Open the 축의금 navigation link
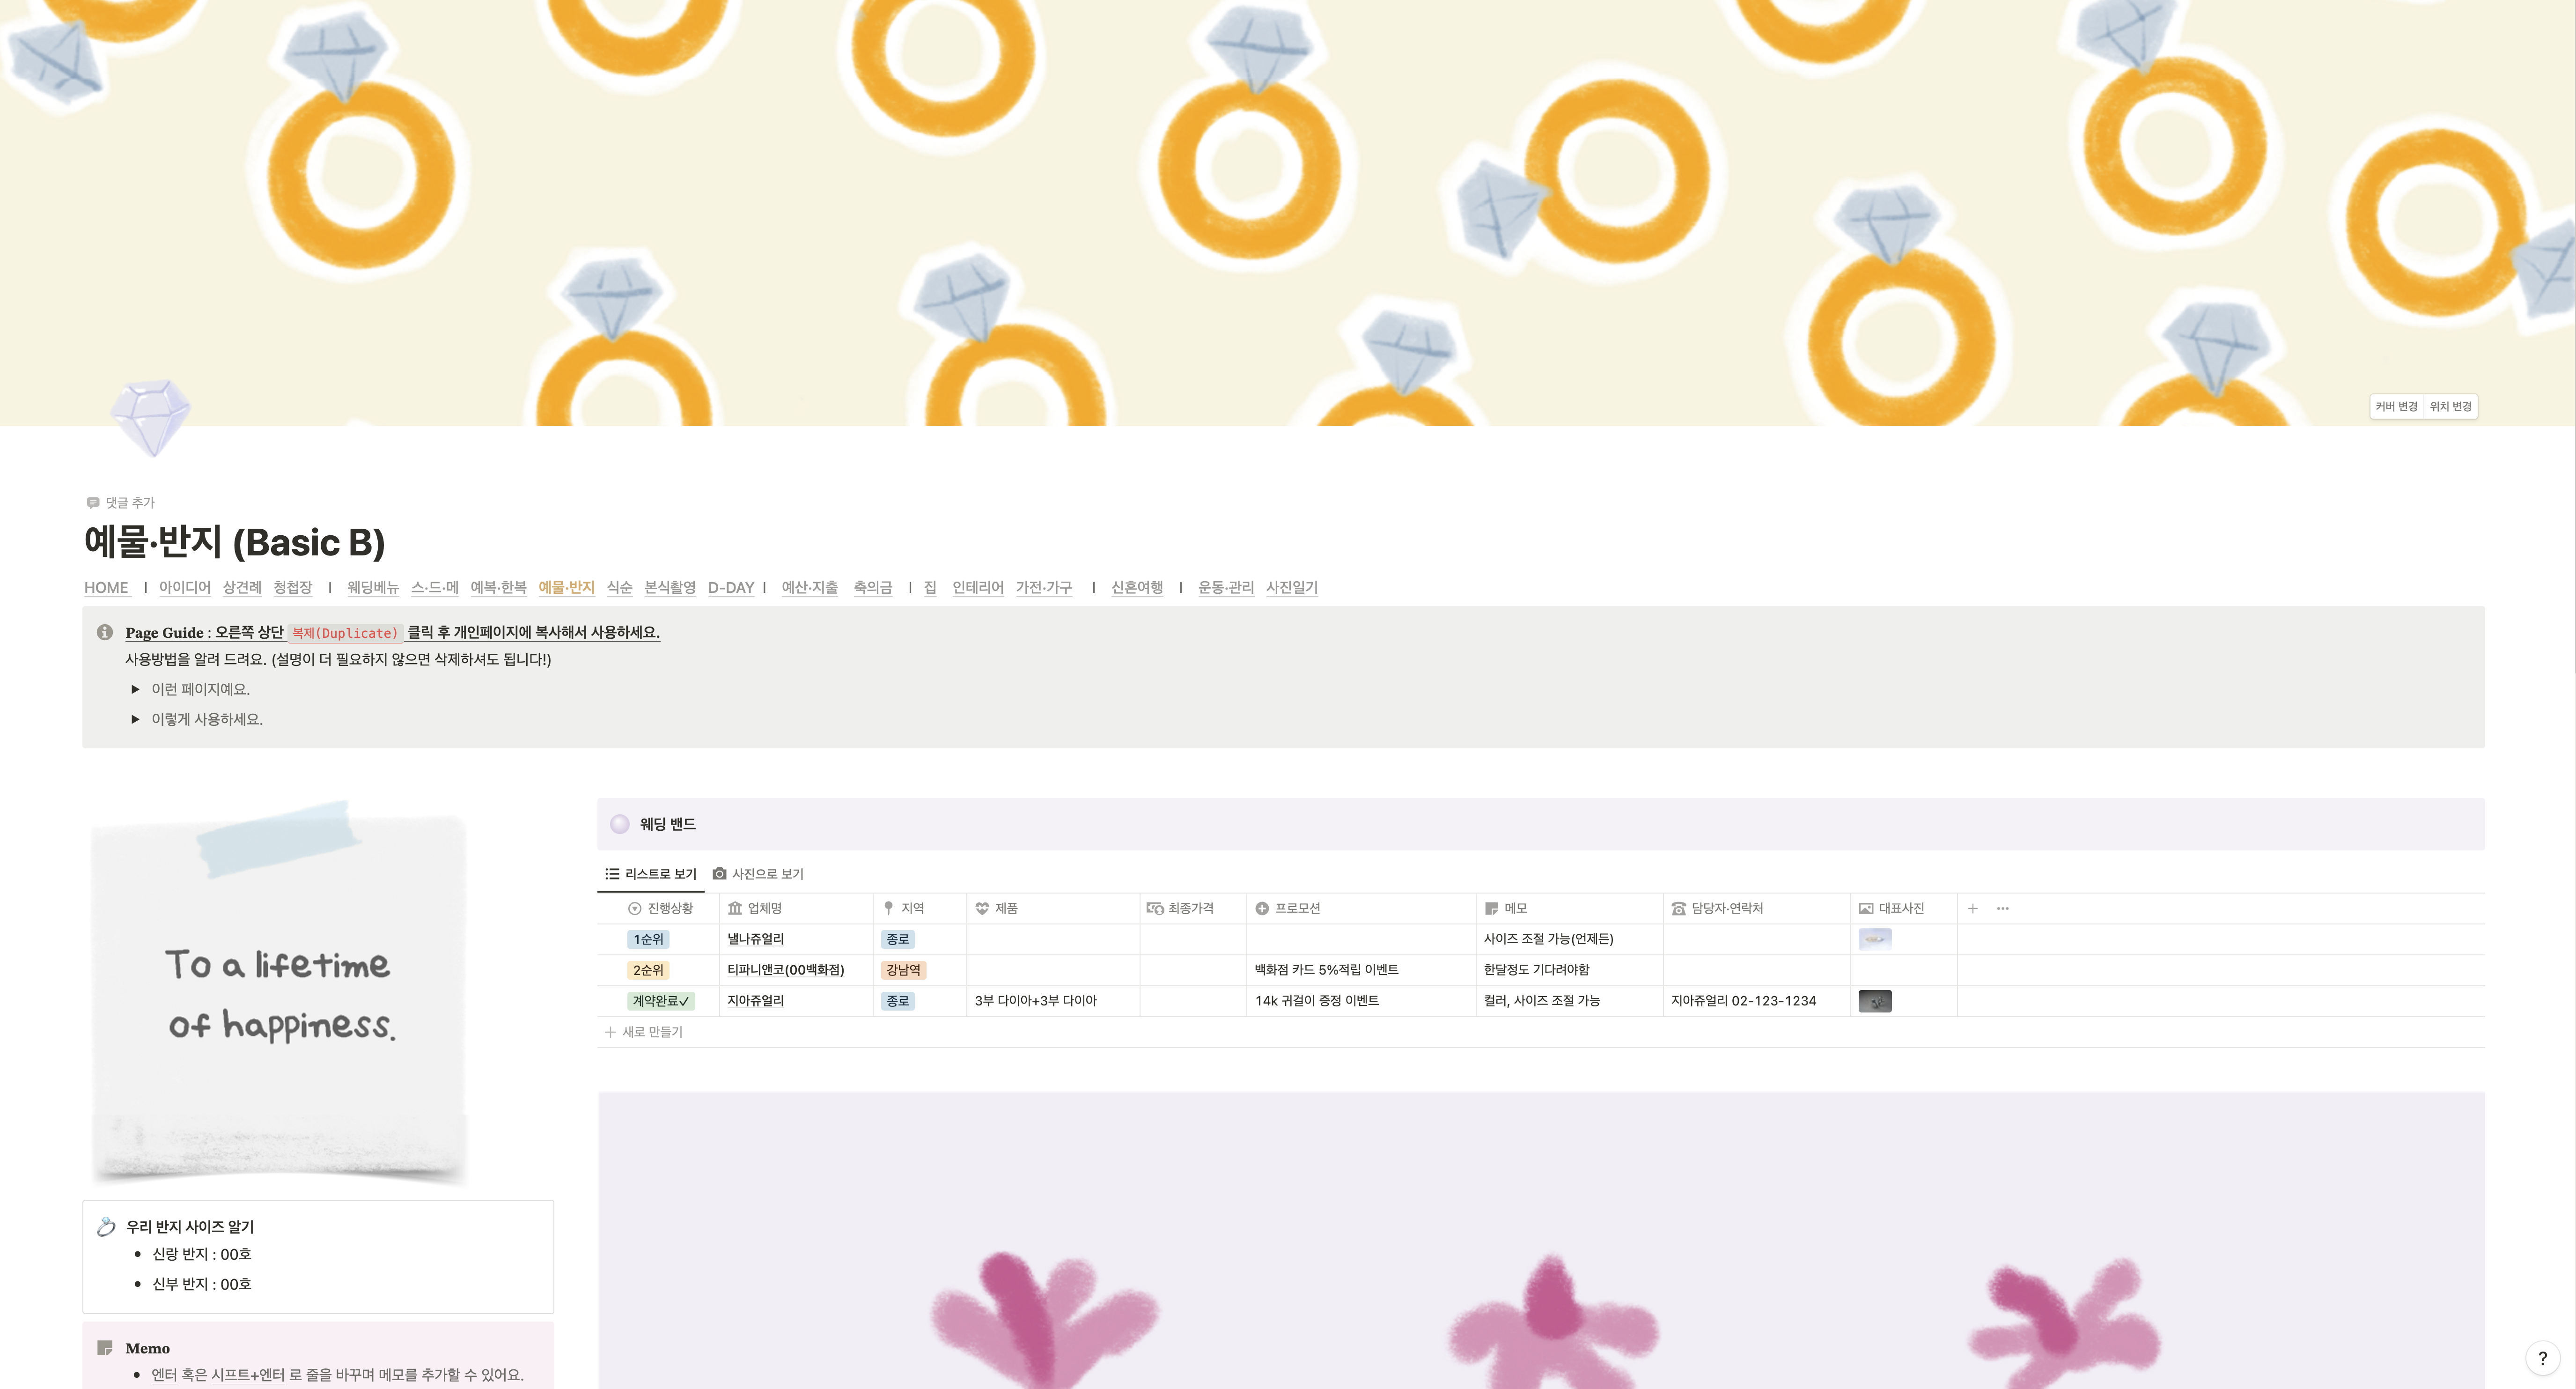 click(x=873, y=588)
